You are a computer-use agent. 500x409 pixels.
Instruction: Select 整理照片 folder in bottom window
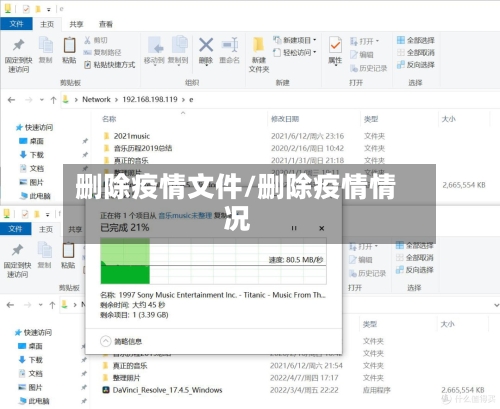click(126, 378)
